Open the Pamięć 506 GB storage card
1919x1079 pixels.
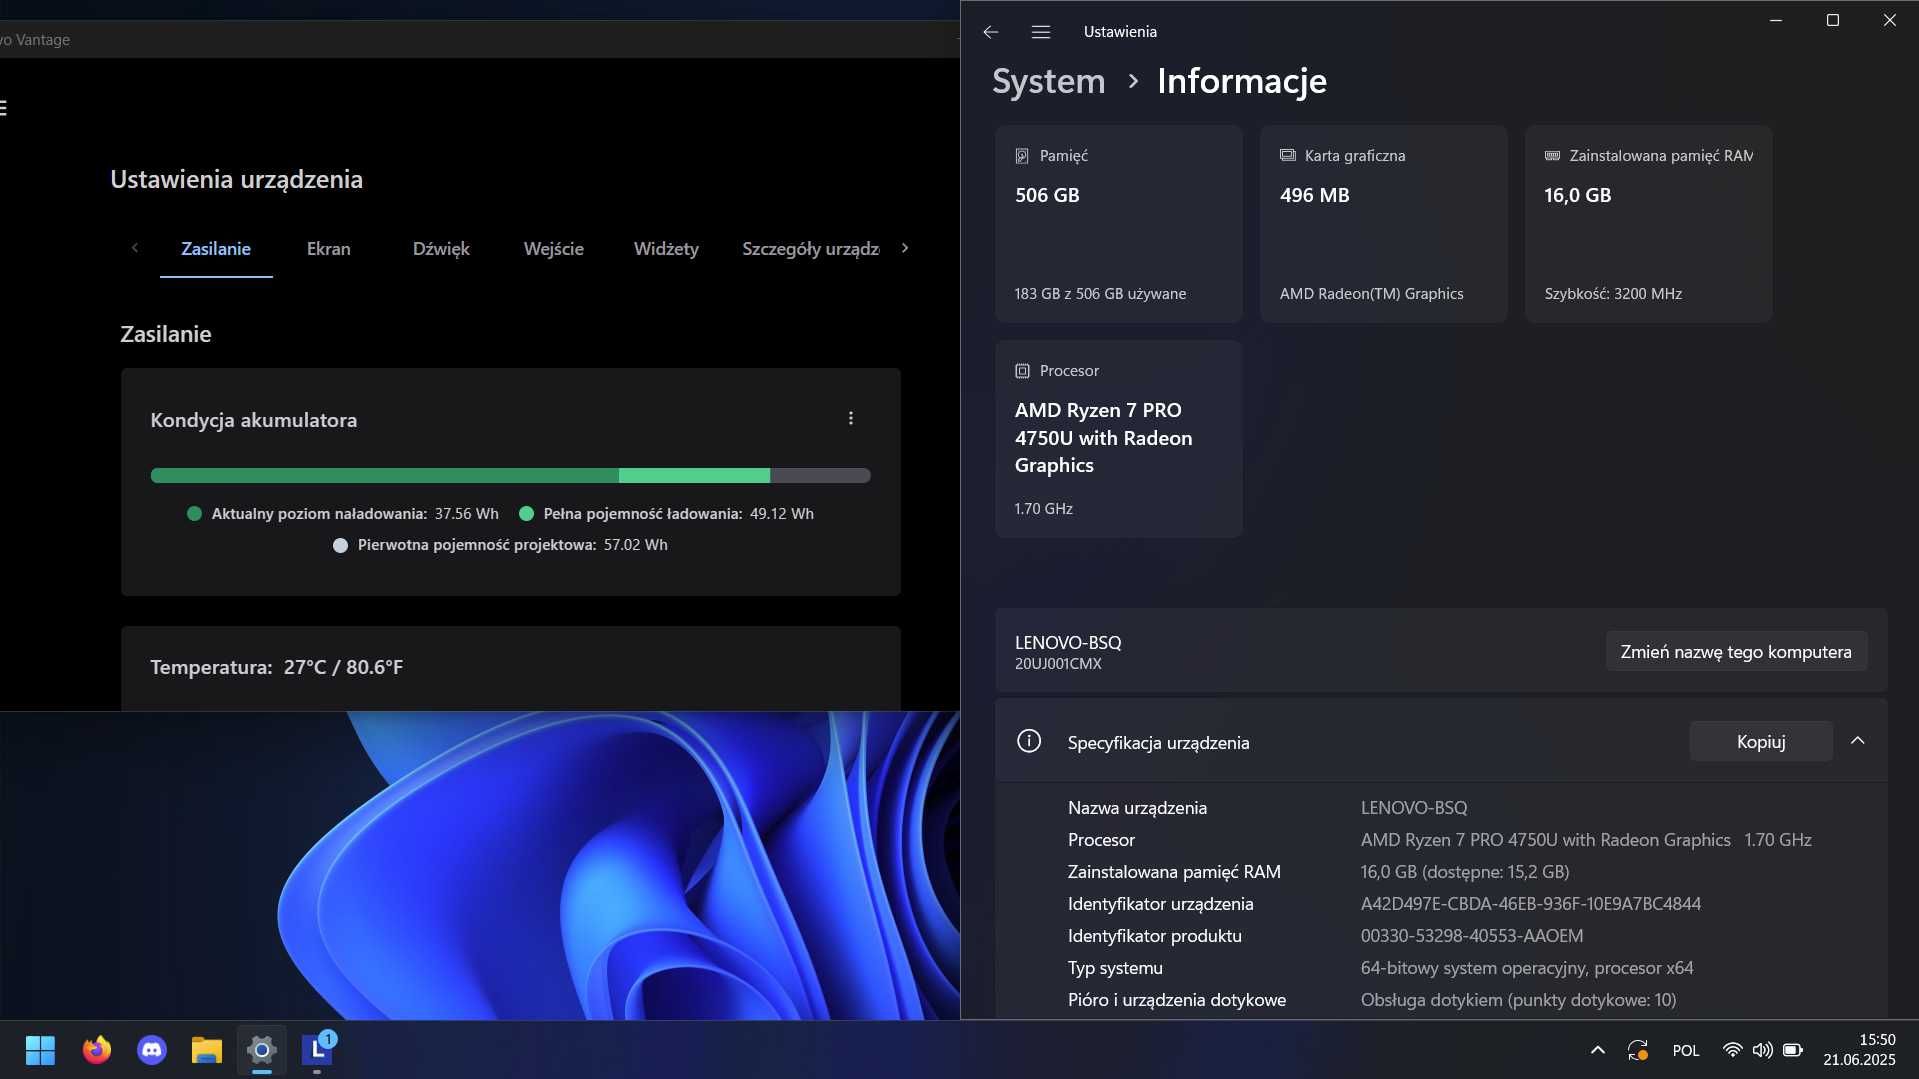(1118, 224)
